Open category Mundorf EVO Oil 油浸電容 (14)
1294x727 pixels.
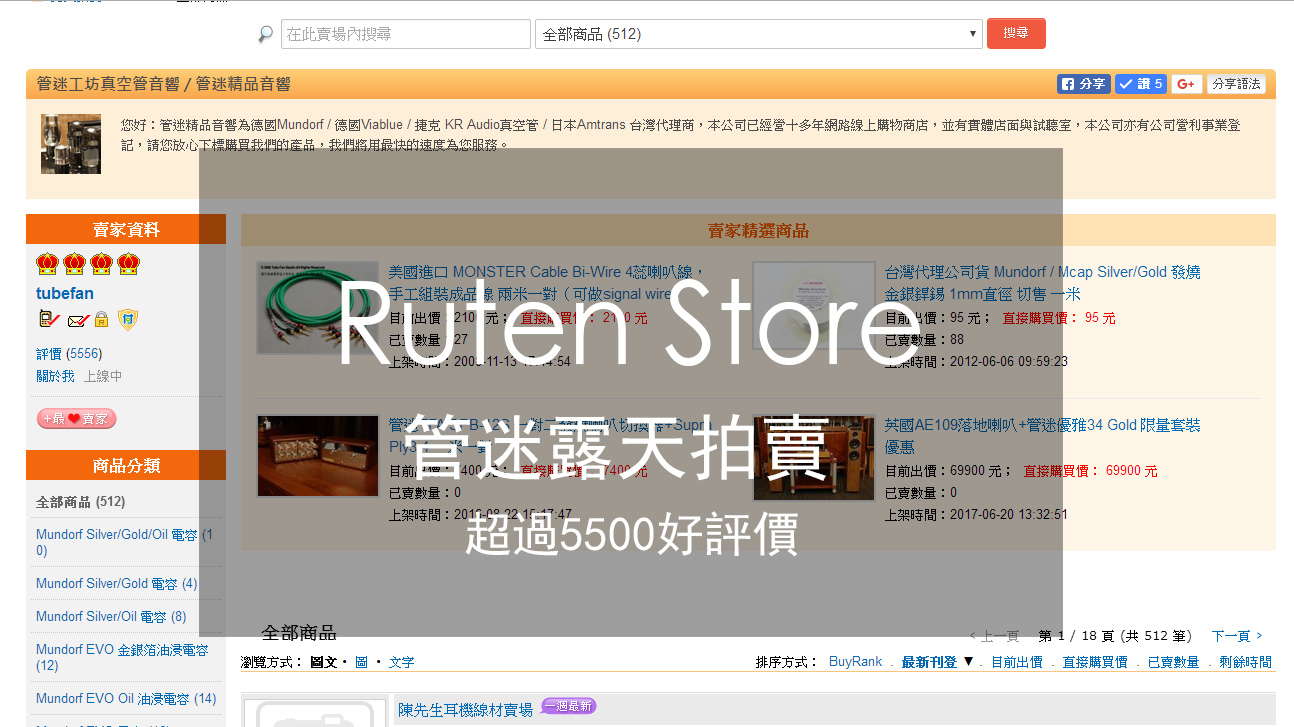126,698
